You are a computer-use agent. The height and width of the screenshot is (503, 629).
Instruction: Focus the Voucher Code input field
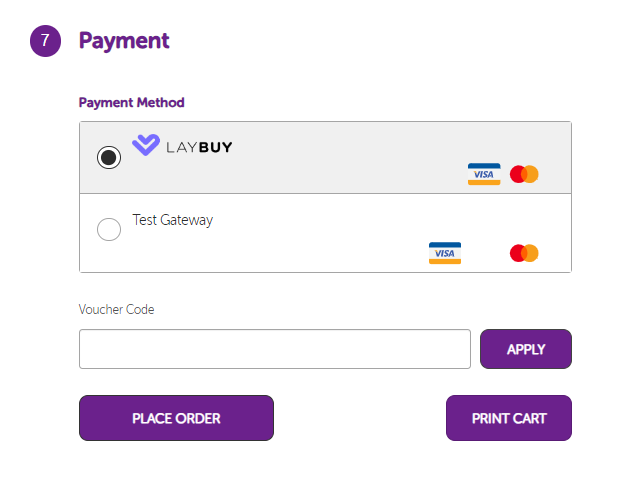tap(274, 349)
